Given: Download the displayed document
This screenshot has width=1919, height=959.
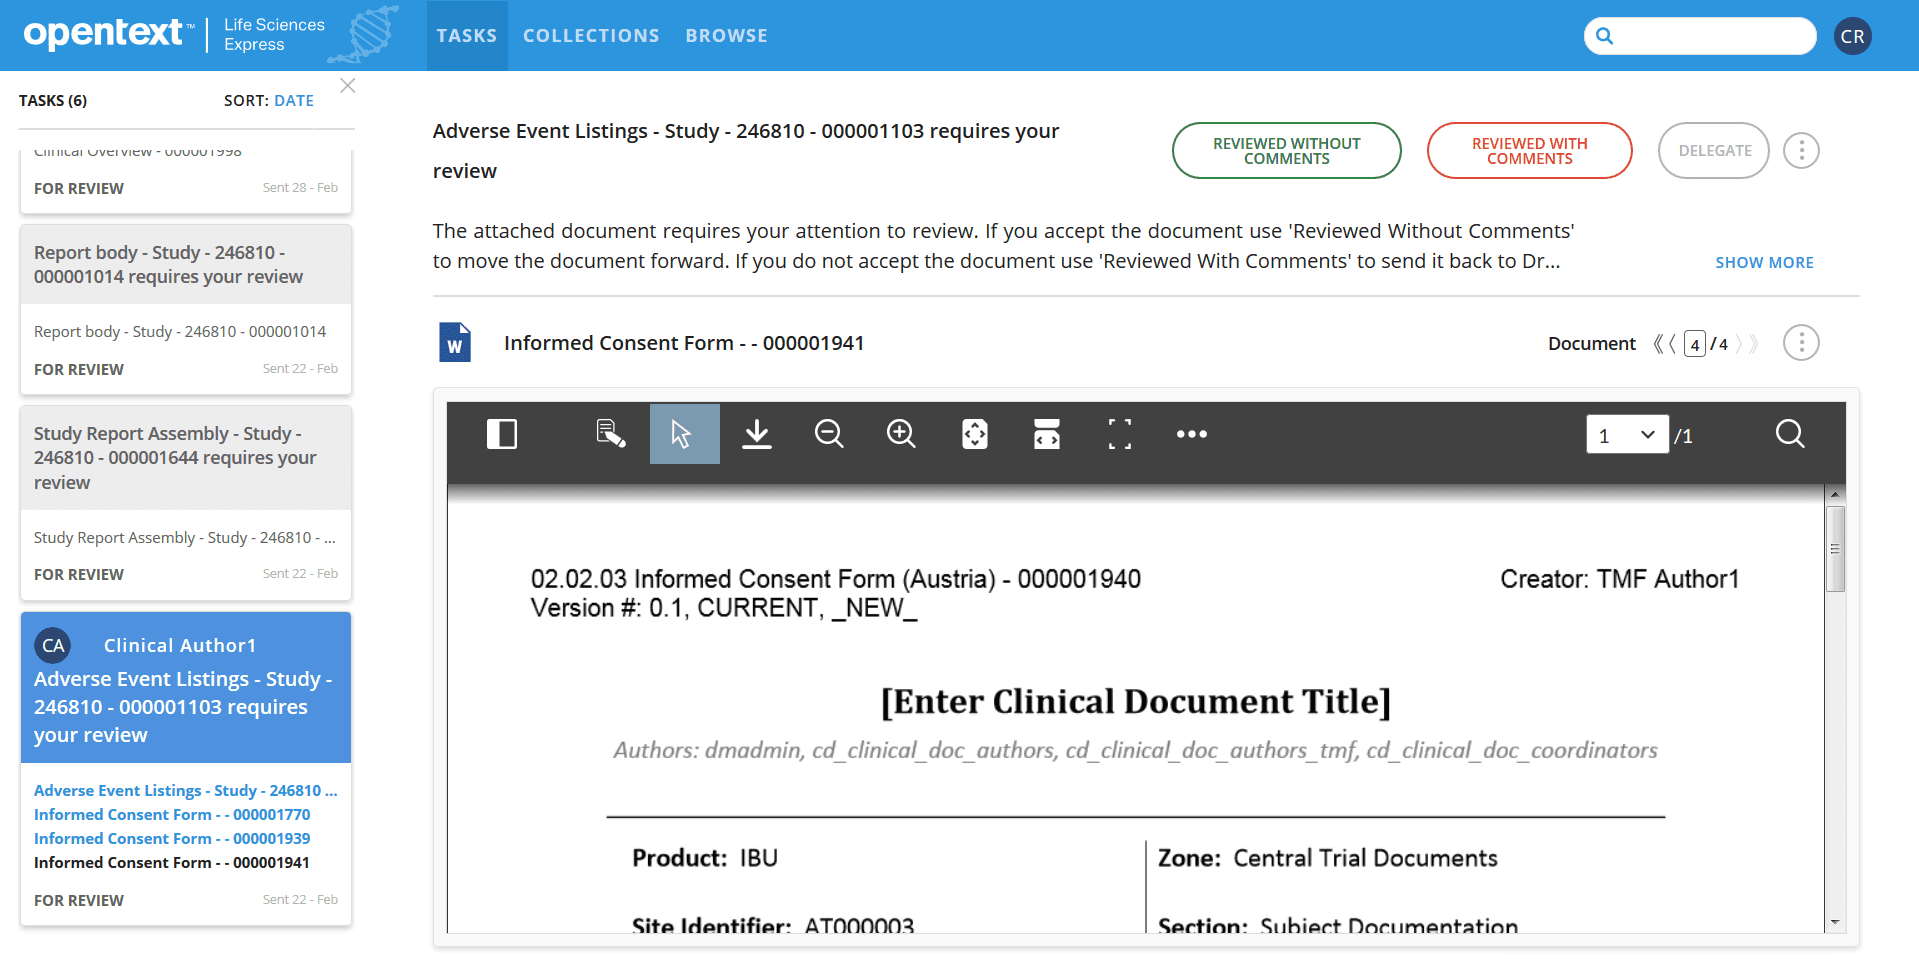Looking at the screenshot, I should tap(757, 434).
